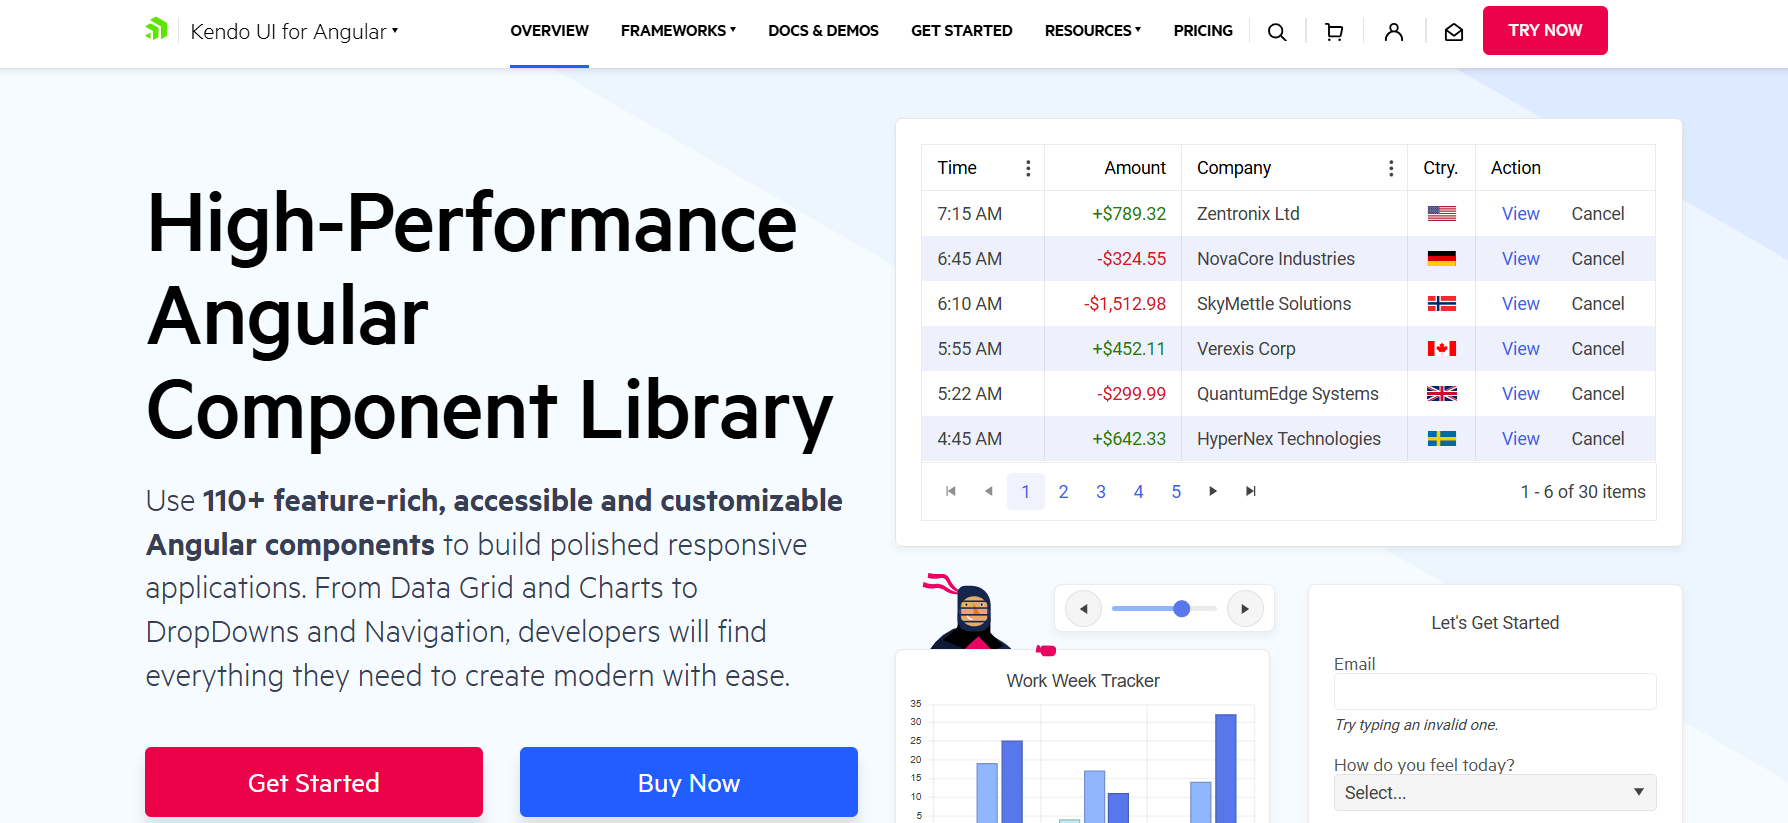Viewport: 1788px width, 823px height.
Task: Select grid page 2
Action: (x=1063, y=491)
